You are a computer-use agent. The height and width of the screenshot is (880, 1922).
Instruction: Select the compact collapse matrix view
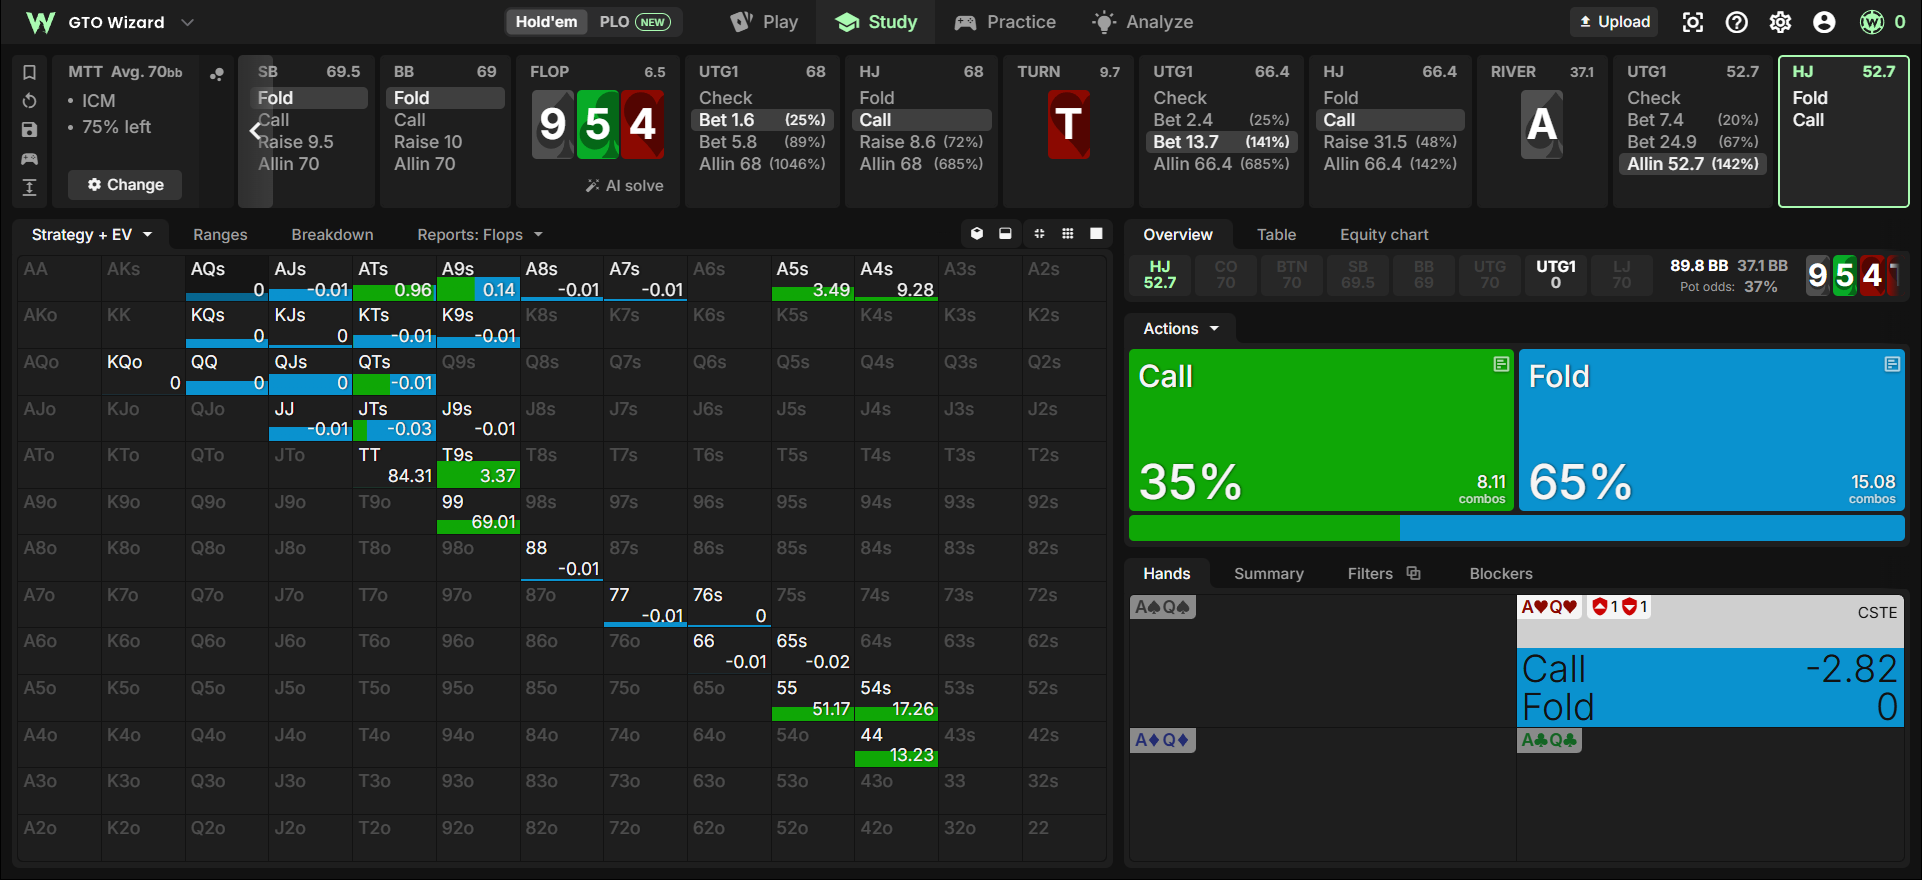coord(1039,234)
